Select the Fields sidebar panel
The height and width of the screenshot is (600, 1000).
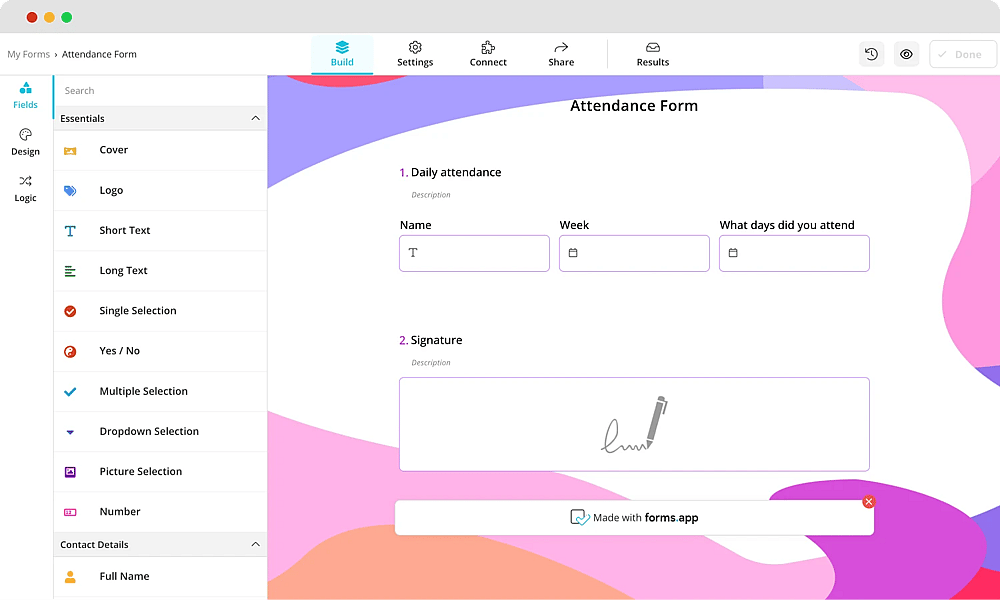26,96
